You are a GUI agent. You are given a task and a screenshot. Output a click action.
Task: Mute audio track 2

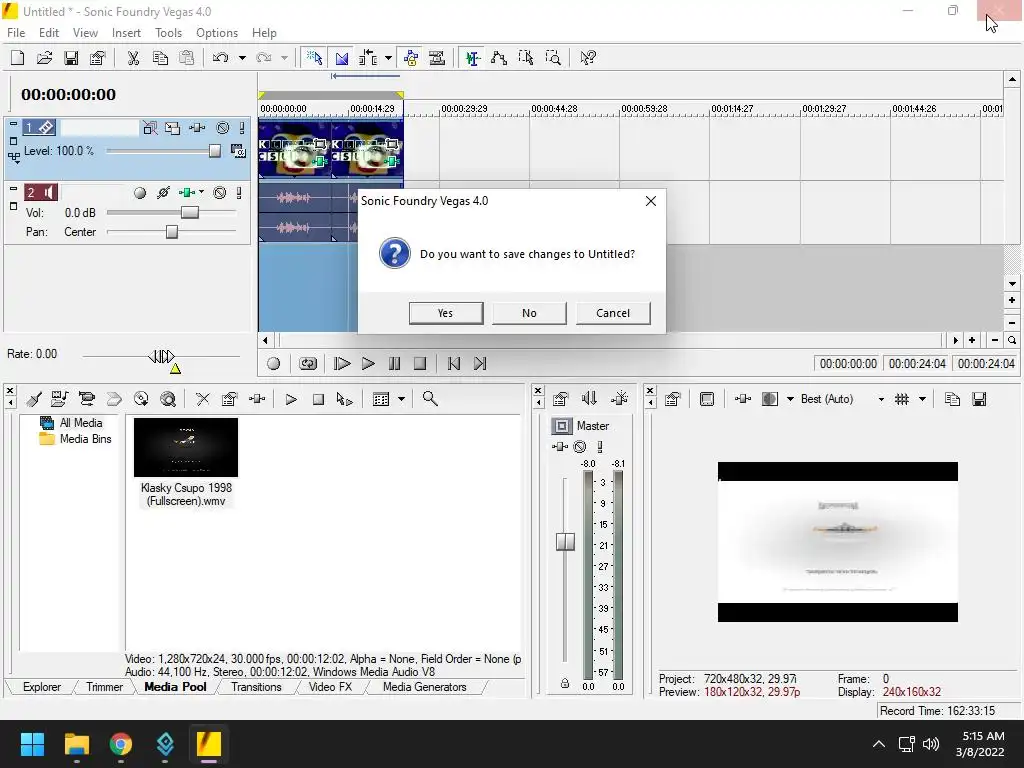coord(220,193)
